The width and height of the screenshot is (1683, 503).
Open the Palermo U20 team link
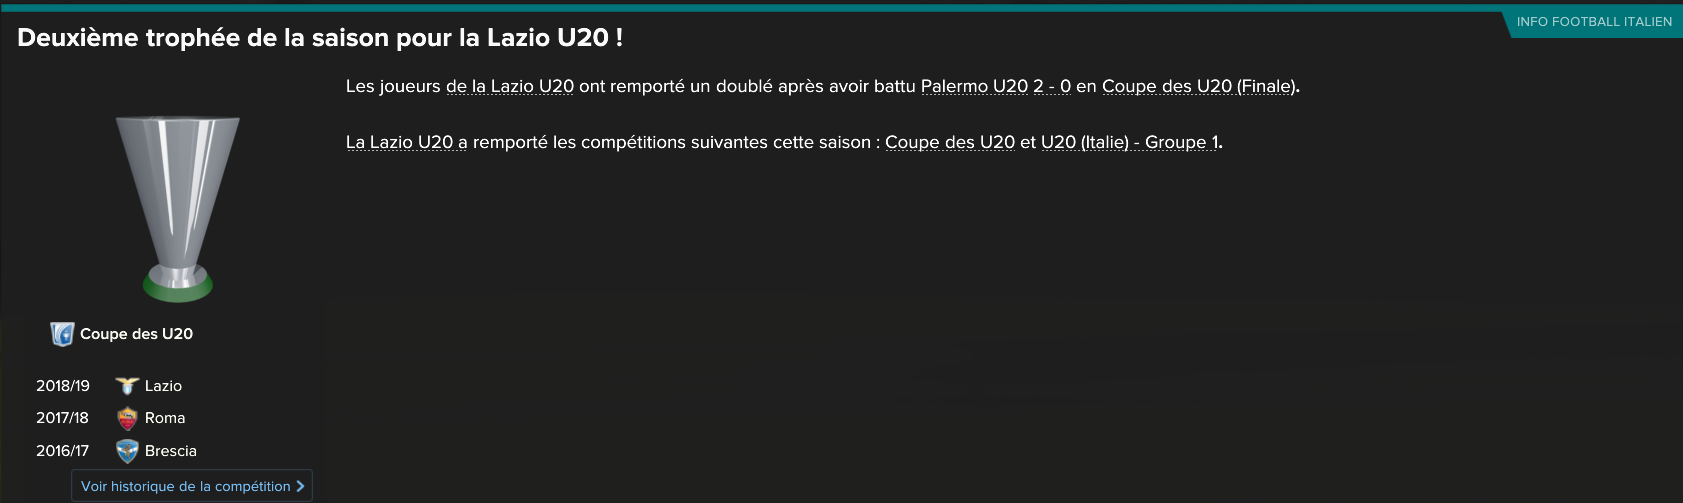(x=974, y=87)
